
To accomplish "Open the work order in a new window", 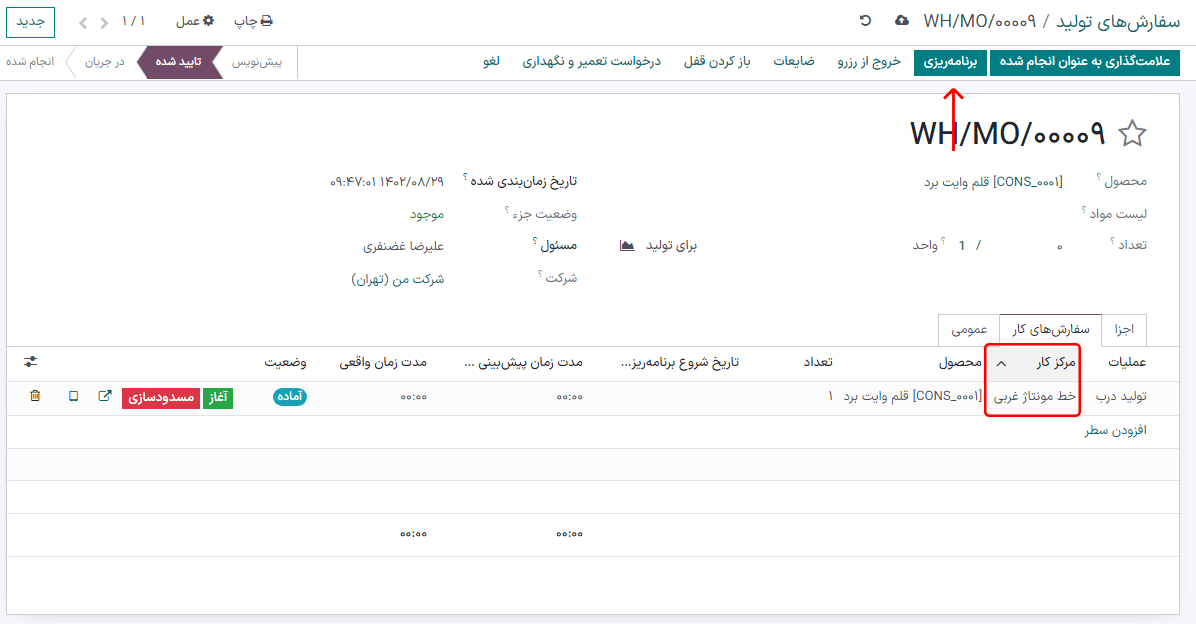I will (x=103, y=396).
